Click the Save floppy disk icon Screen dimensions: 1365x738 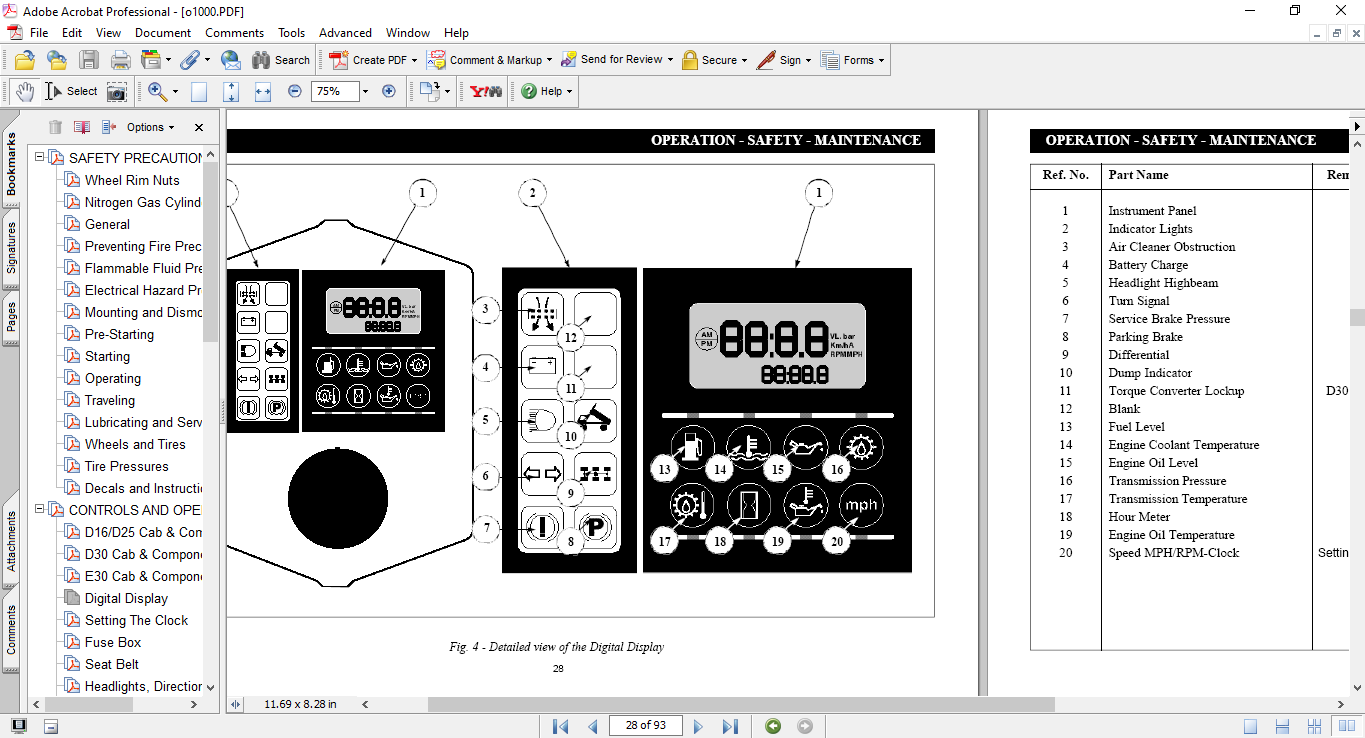tap(89, 60)
